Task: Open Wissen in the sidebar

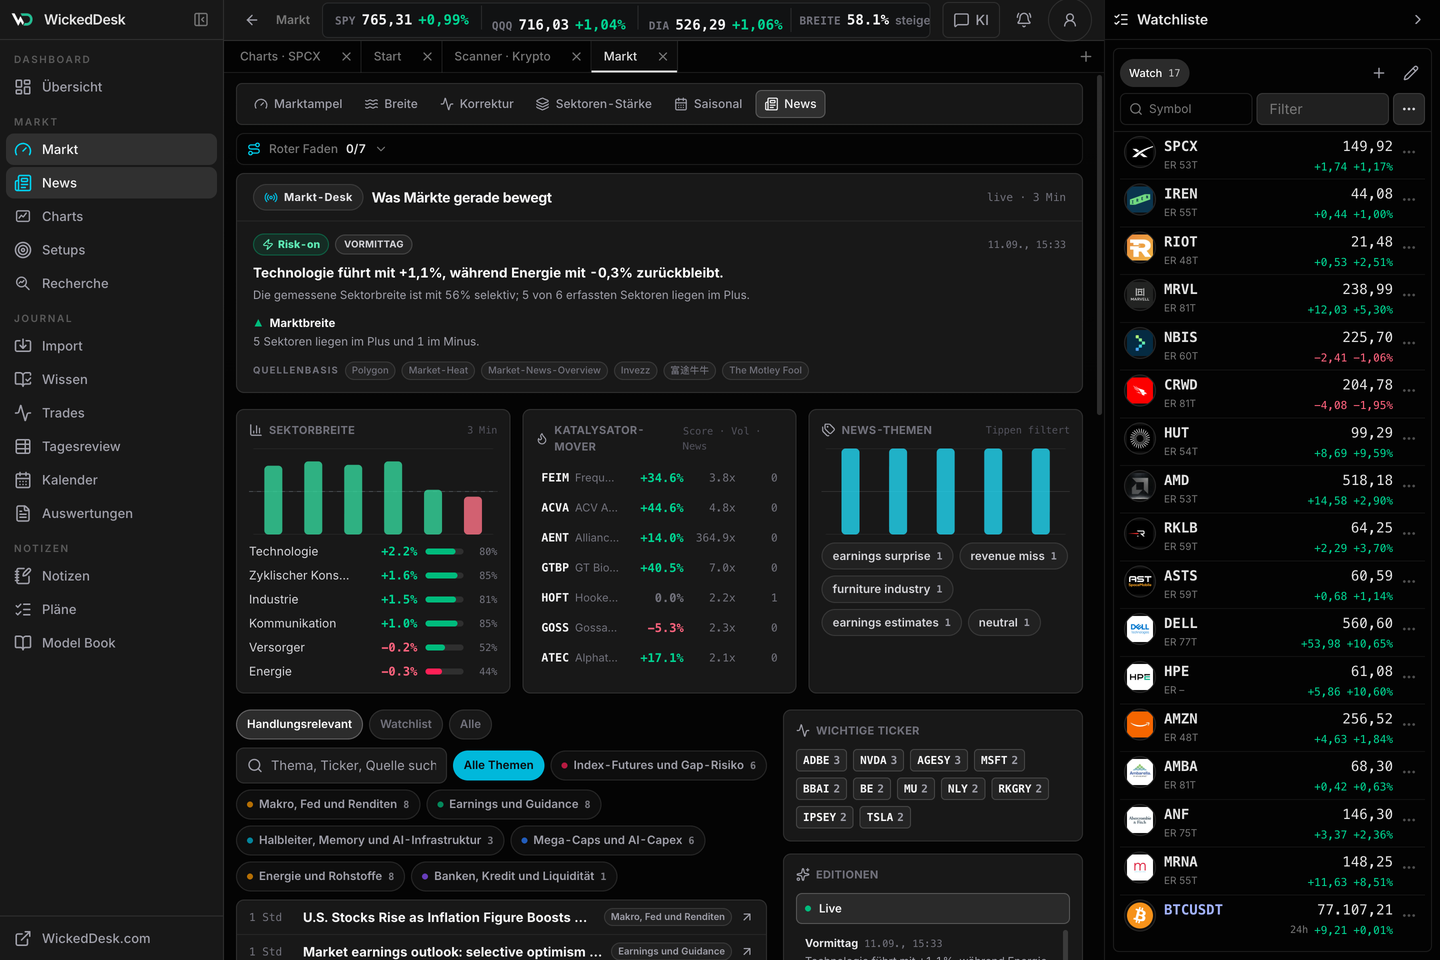Action: pos(111,379)
